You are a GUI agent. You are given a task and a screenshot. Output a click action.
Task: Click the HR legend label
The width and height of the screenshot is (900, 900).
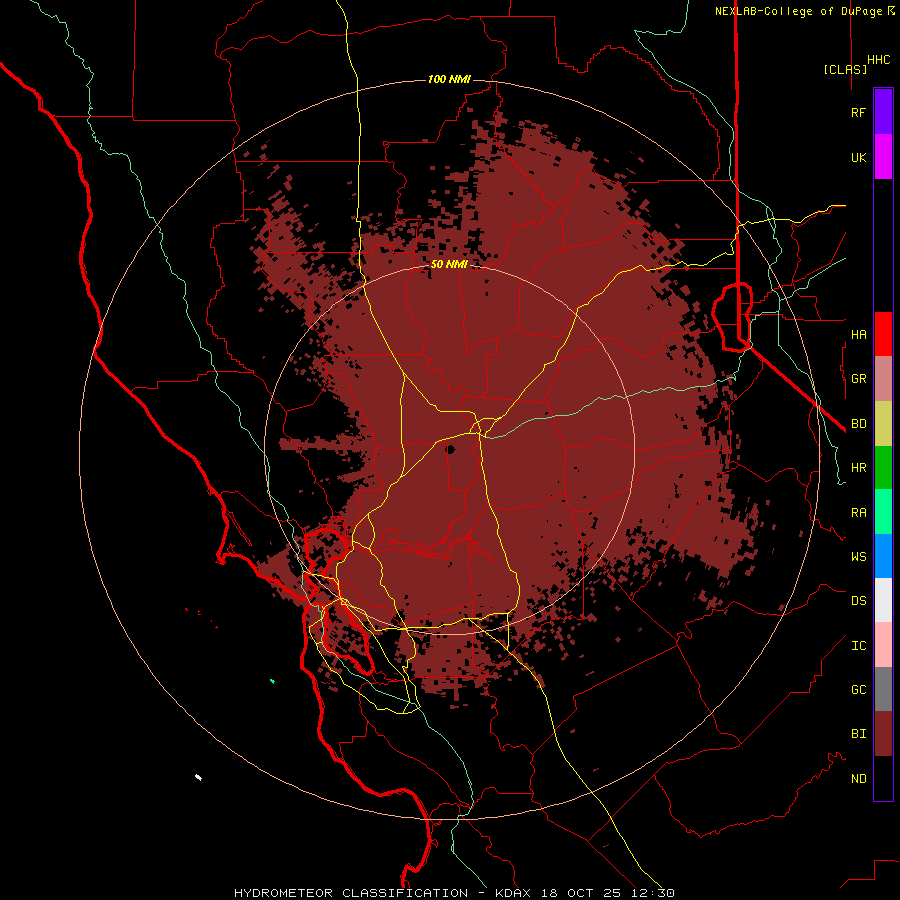859,468
